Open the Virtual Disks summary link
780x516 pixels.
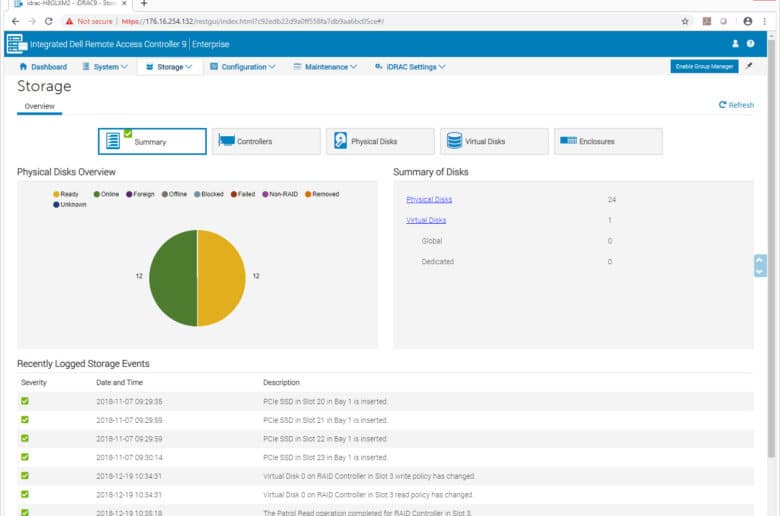pos(426,220)
